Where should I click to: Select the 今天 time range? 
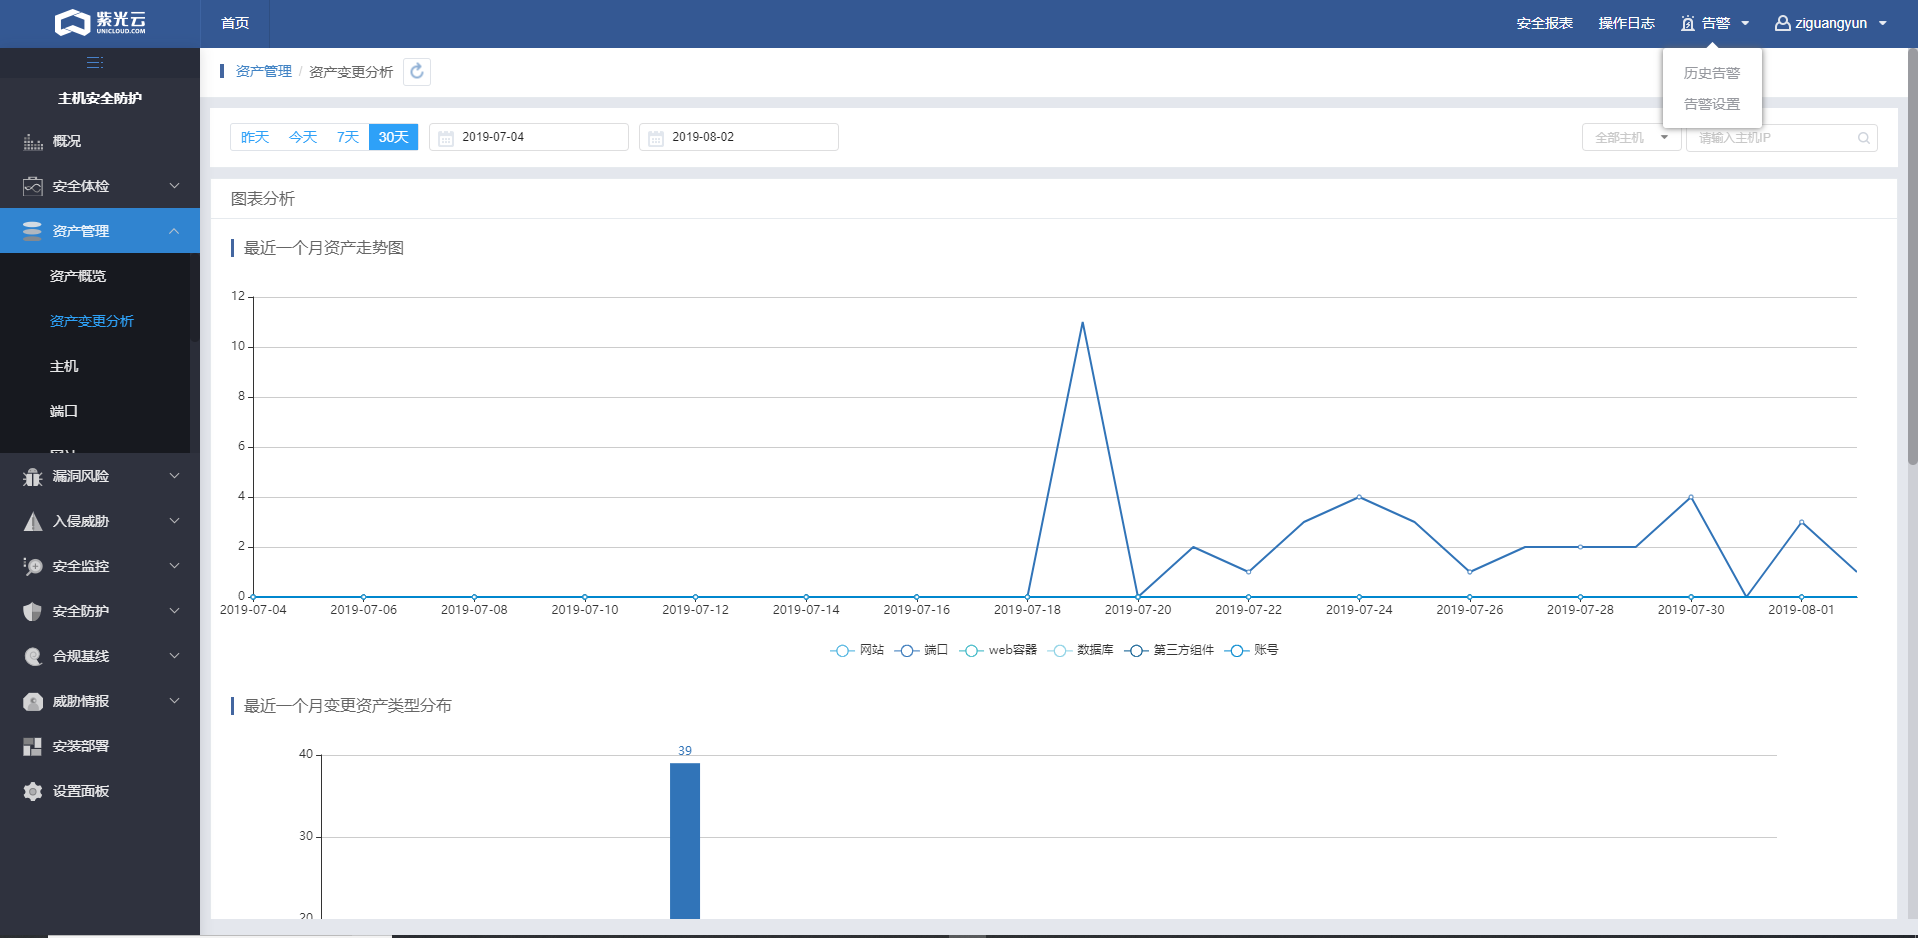click(303, 137)
